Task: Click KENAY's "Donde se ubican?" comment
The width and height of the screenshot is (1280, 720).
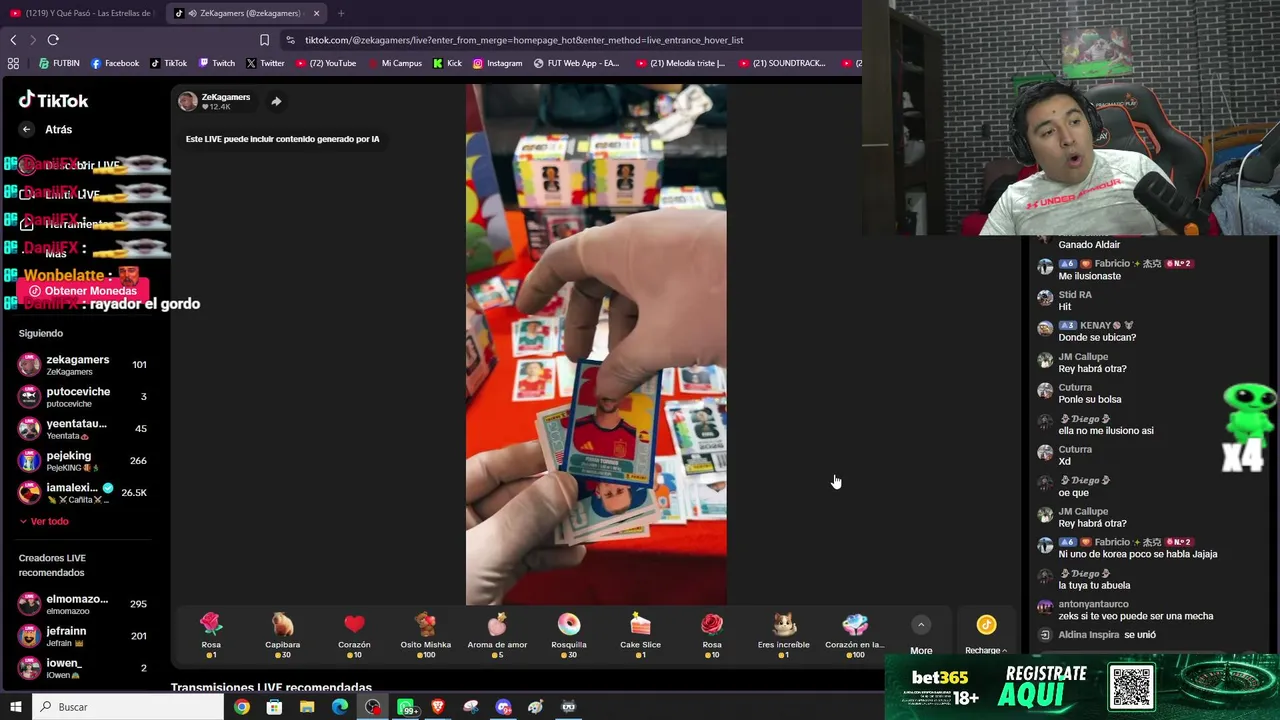Action: tap(1097, 338)
